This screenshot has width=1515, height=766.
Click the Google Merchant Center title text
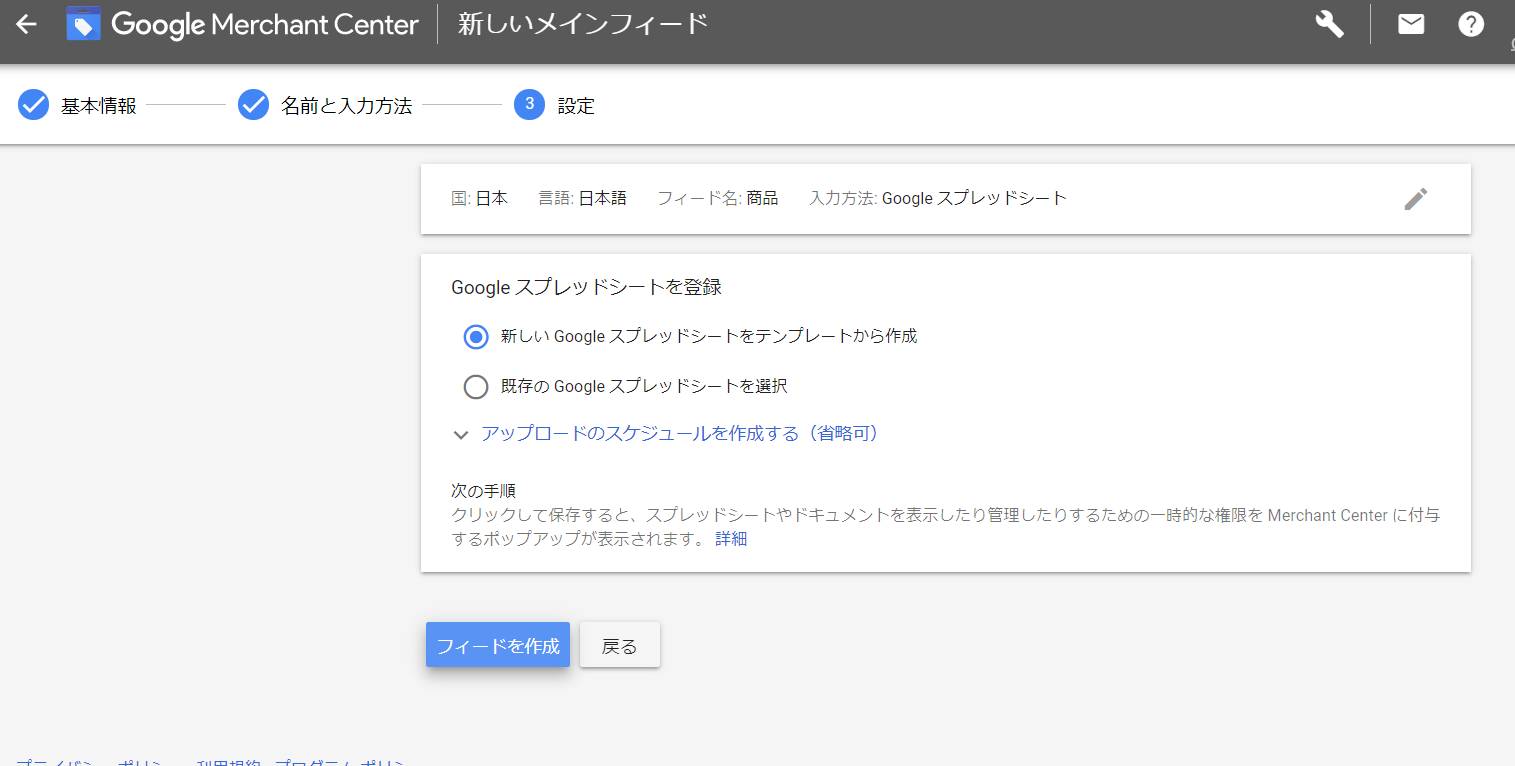pyautogui.click(x=265, y=25)
